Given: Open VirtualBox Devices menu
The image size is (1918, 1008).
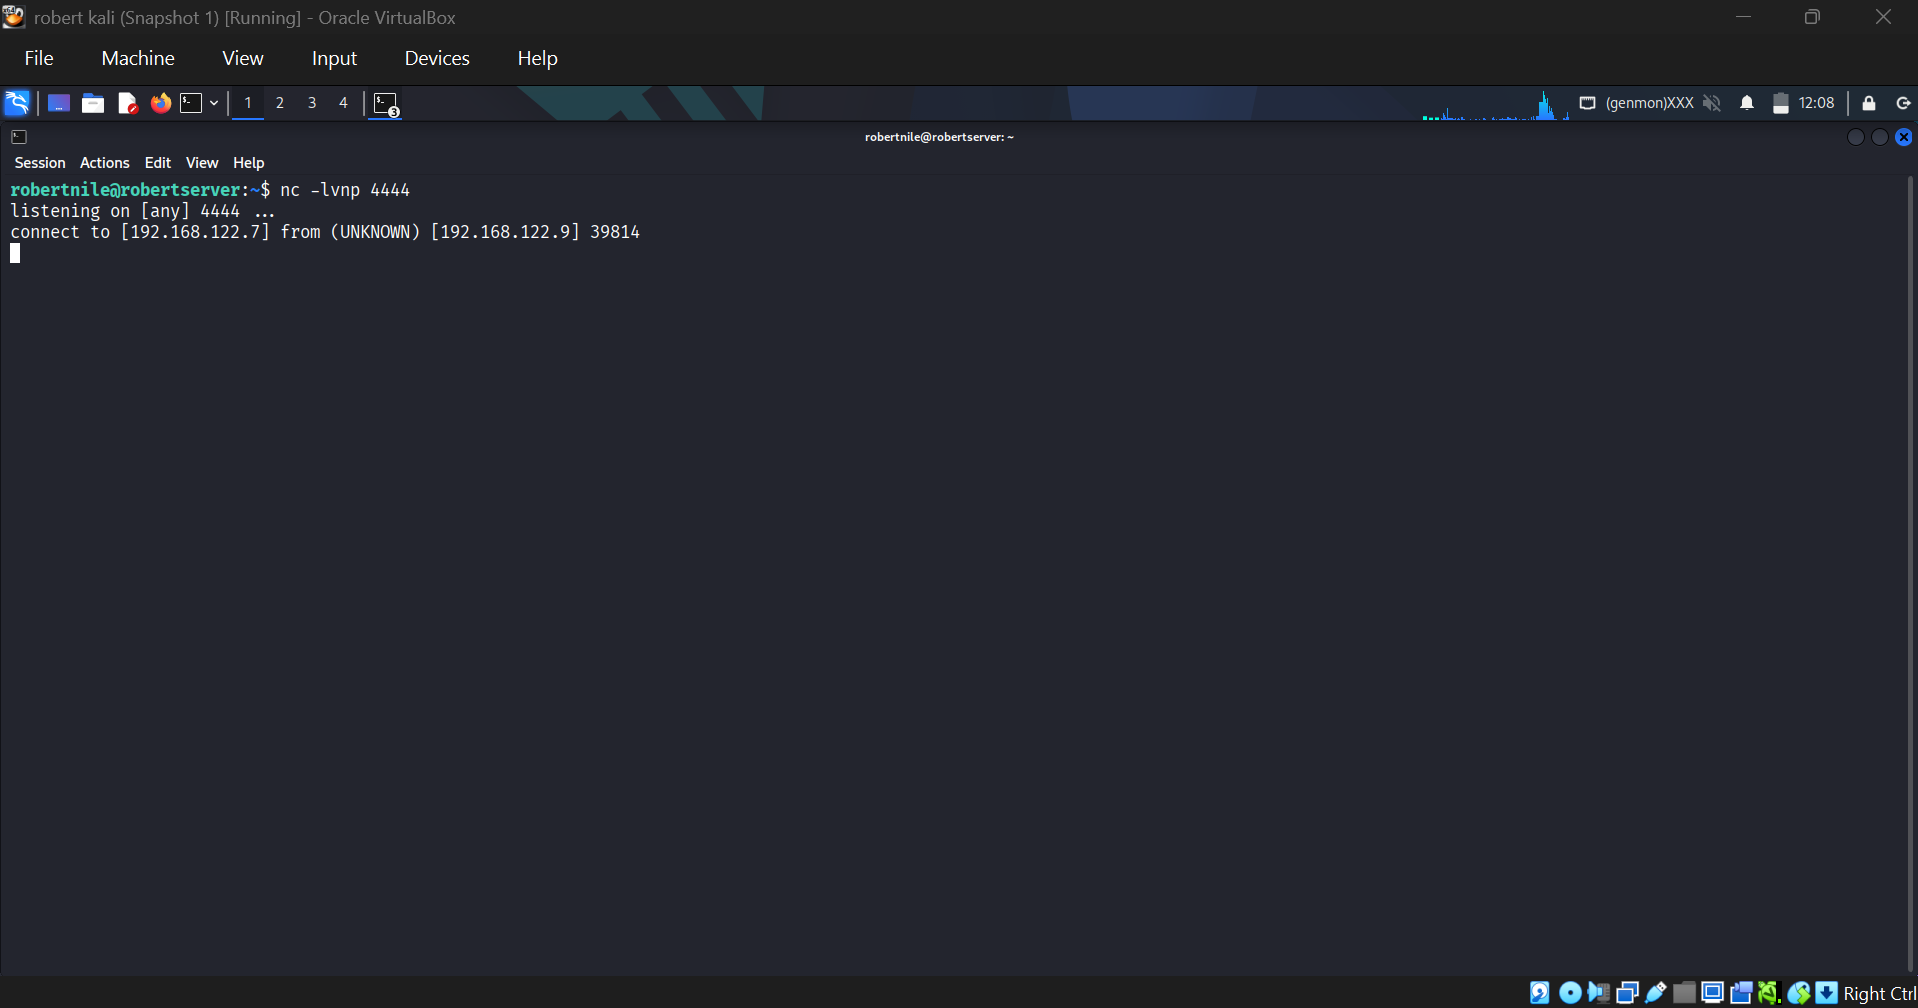Looking at the screenshot, I should 437,58.
